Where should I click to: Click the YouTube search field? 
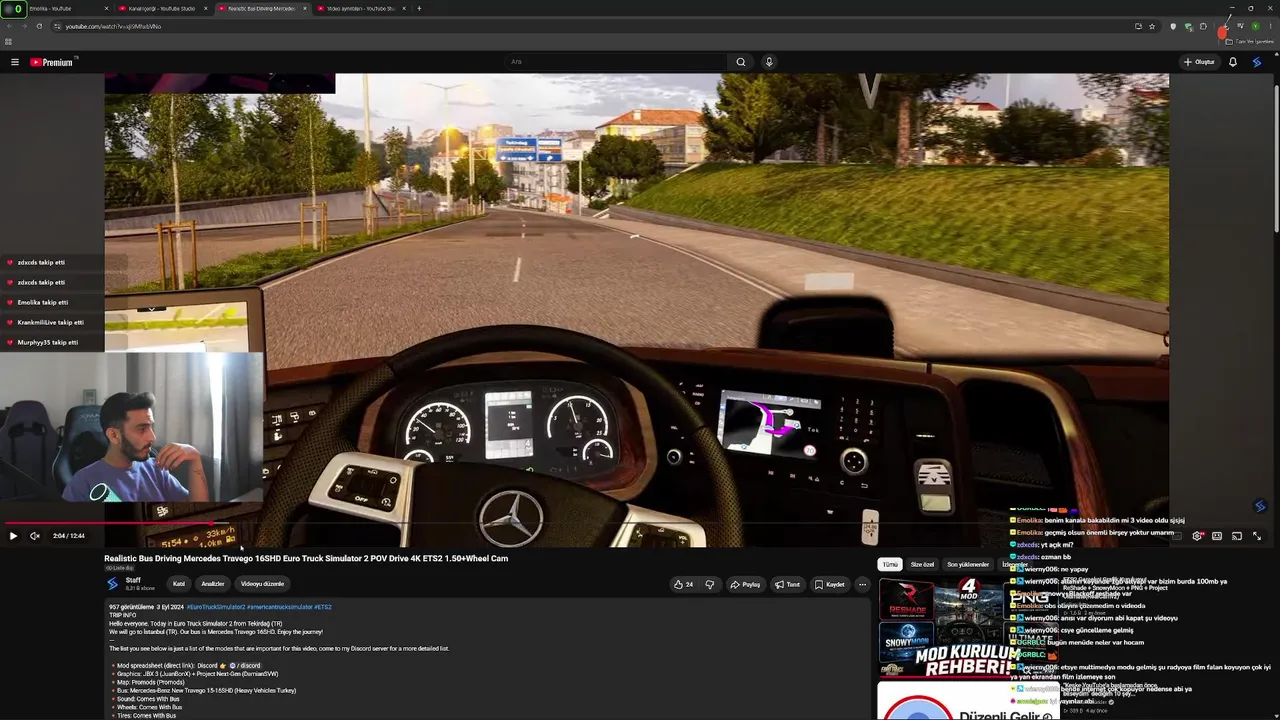click(615, 62)
